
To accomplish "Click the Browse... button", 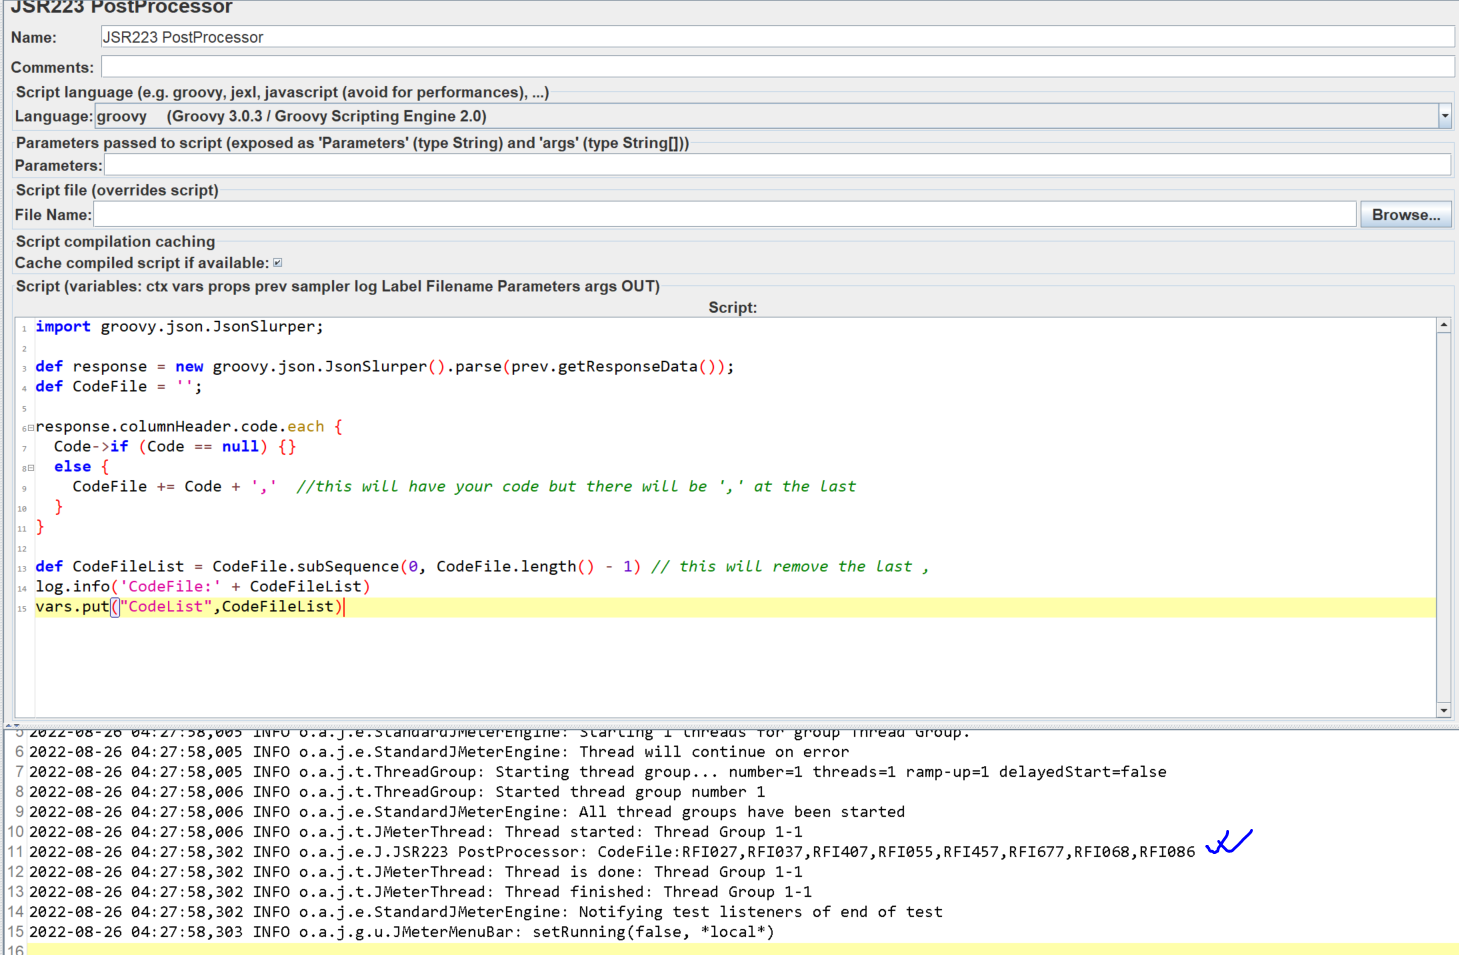I will (1406, 214).
